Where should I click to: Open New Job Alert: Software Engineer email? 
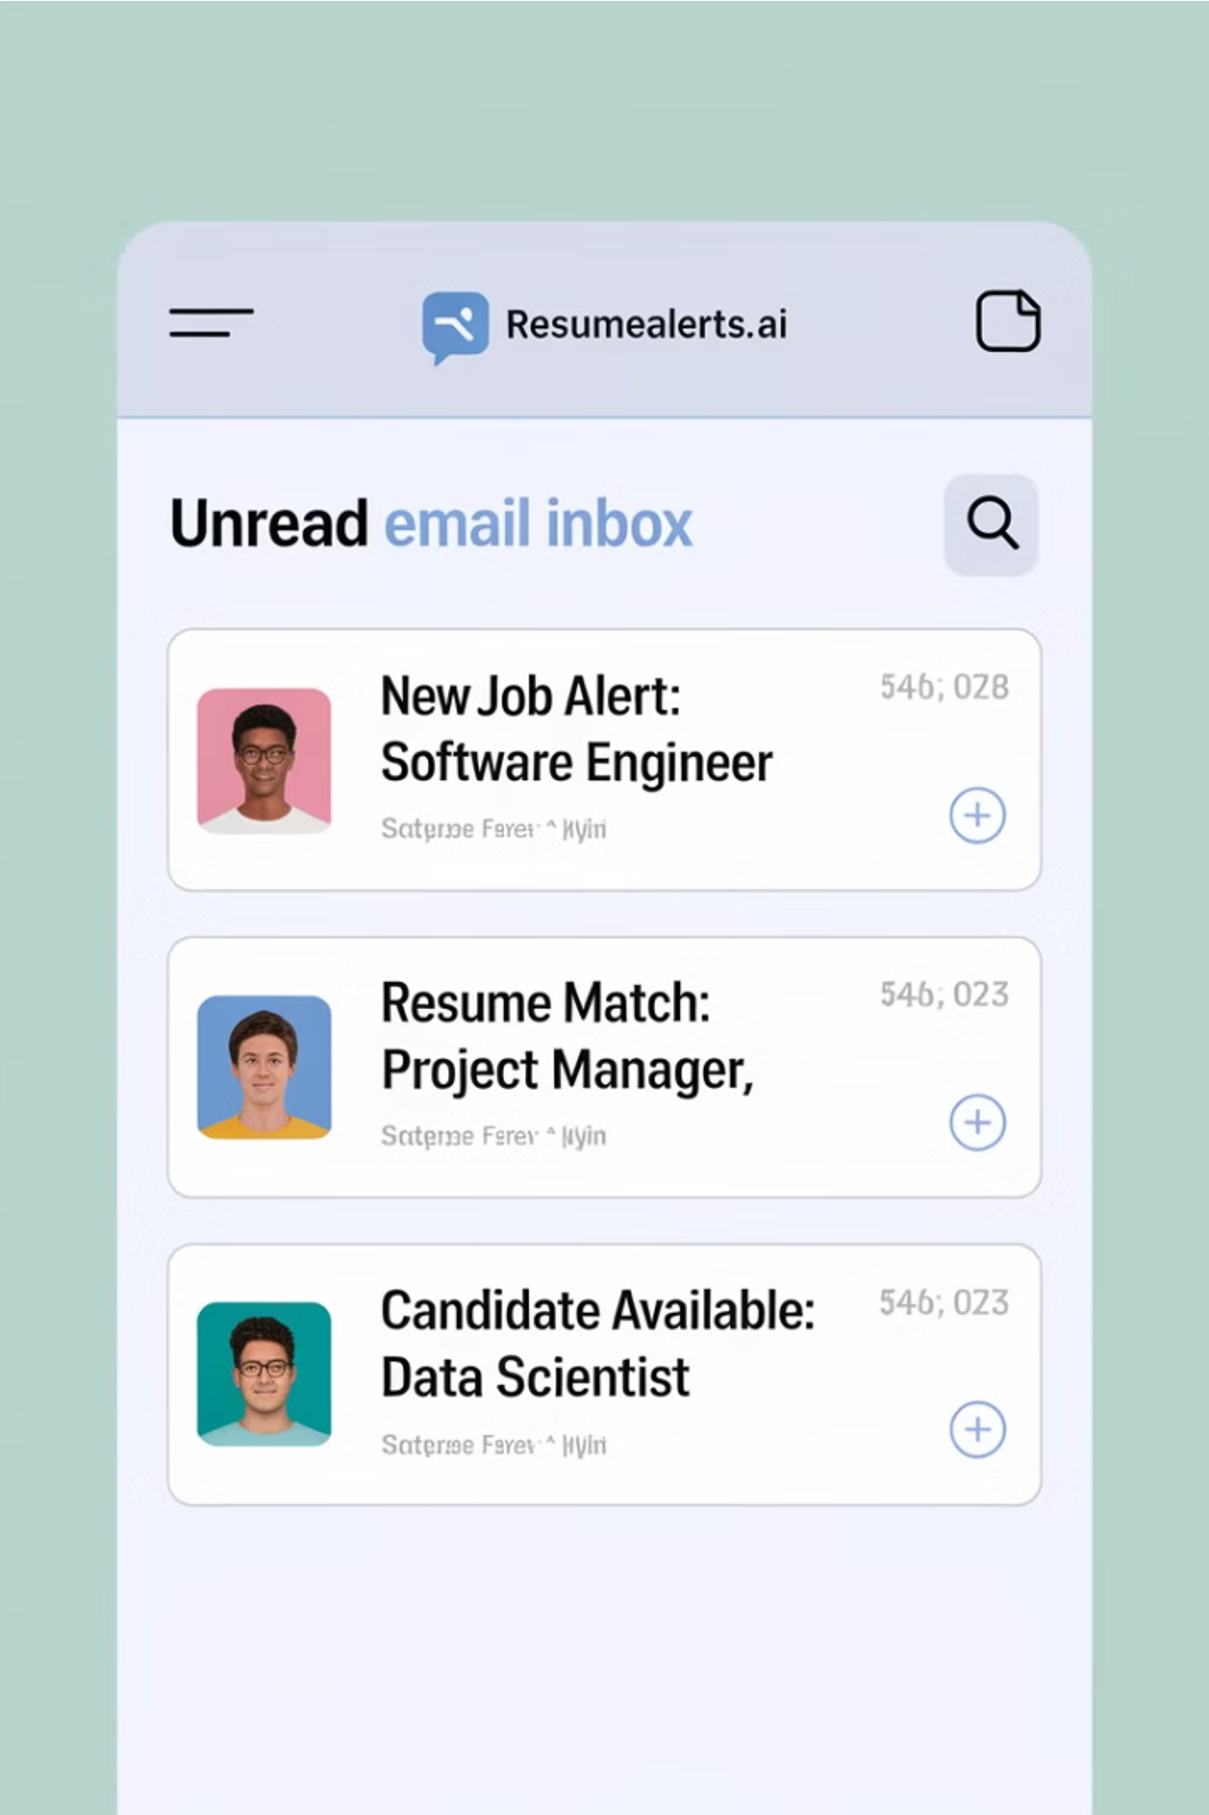604,760
